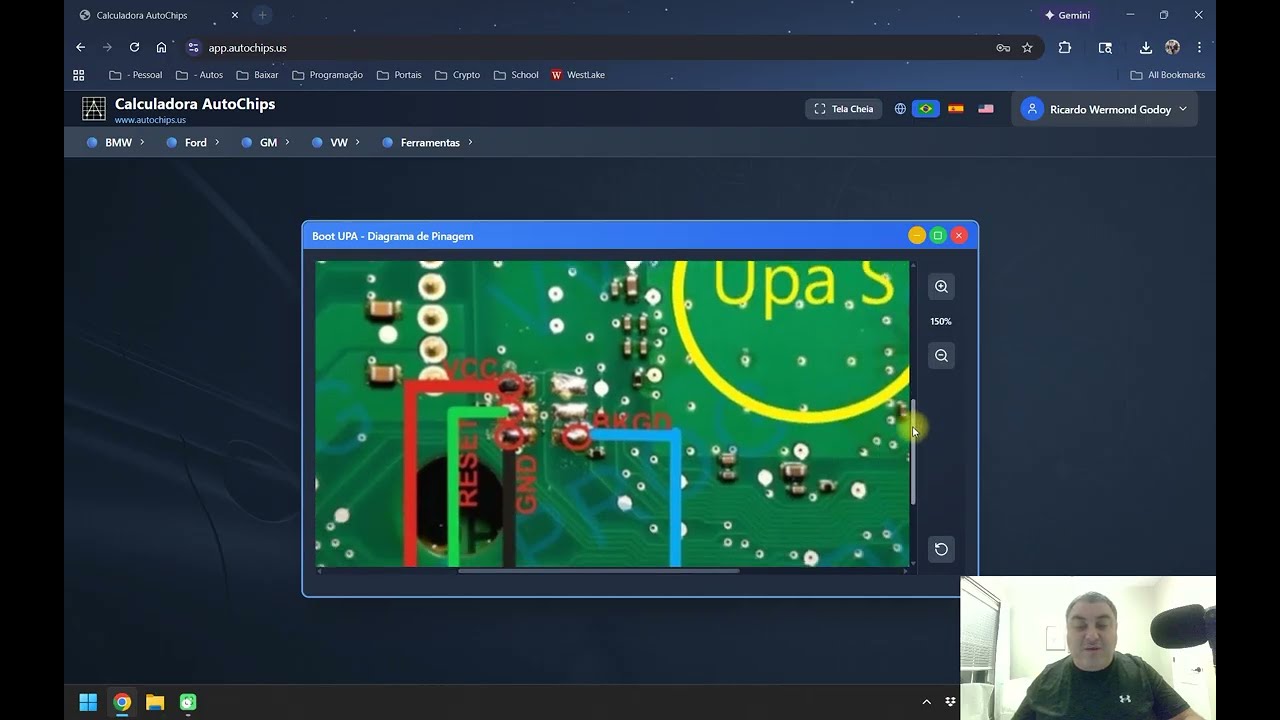1280x720 pixels.
Task: Open a new Chrome tab
Action: coord(262,15)
